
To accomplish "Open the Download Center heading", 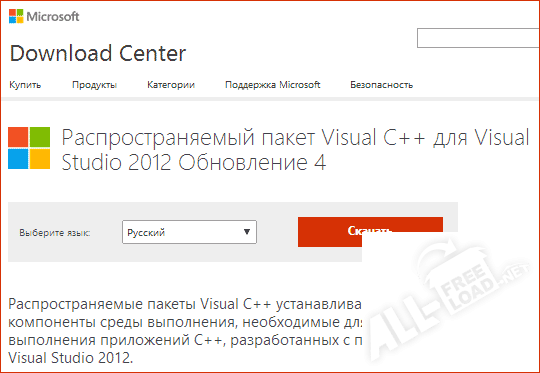I will (x=98, y=53).
